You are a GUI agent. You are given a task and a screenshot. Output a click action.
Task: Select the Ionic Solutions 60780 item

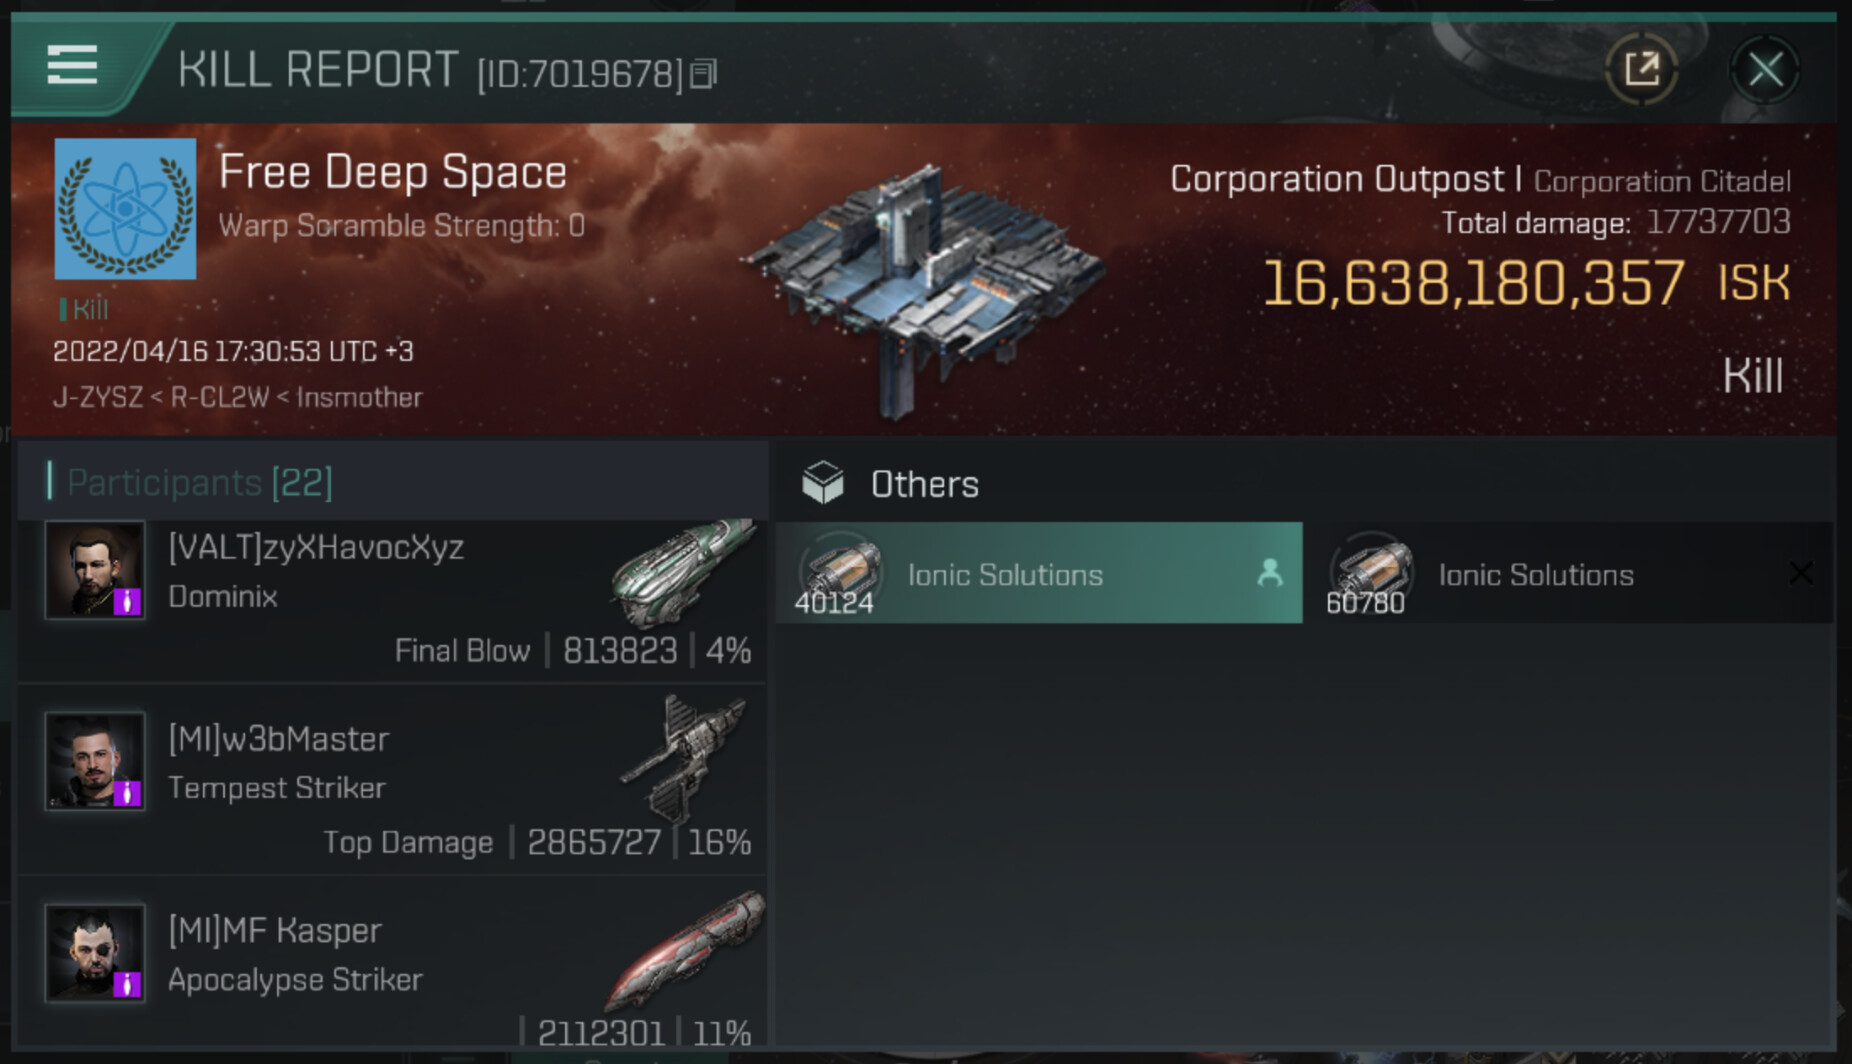coord(1535,574)
